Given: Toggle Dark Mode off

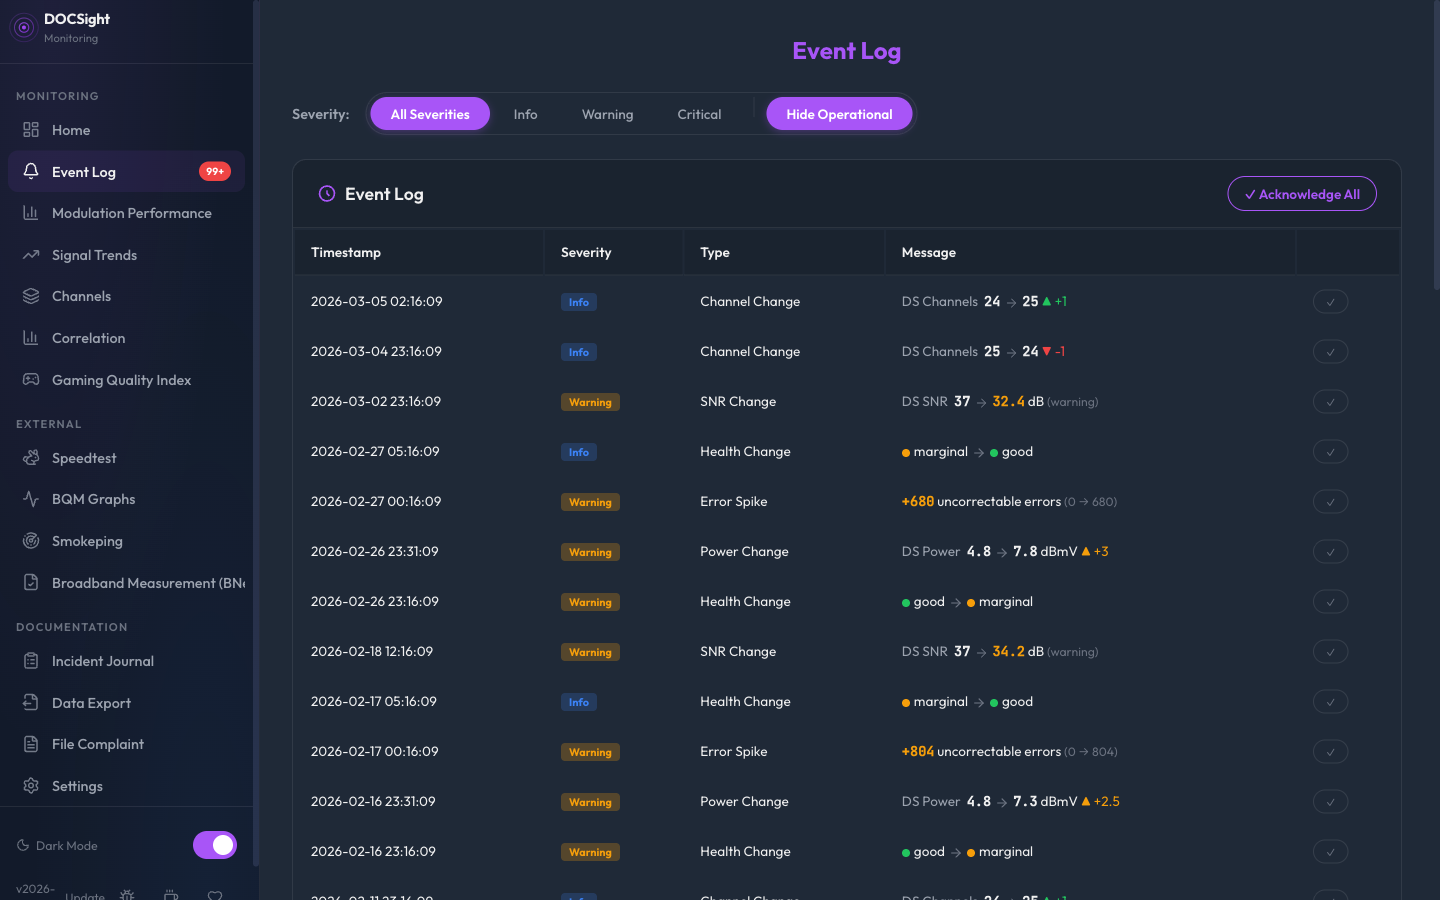Looking at the screenshot, I should [214, 845].
